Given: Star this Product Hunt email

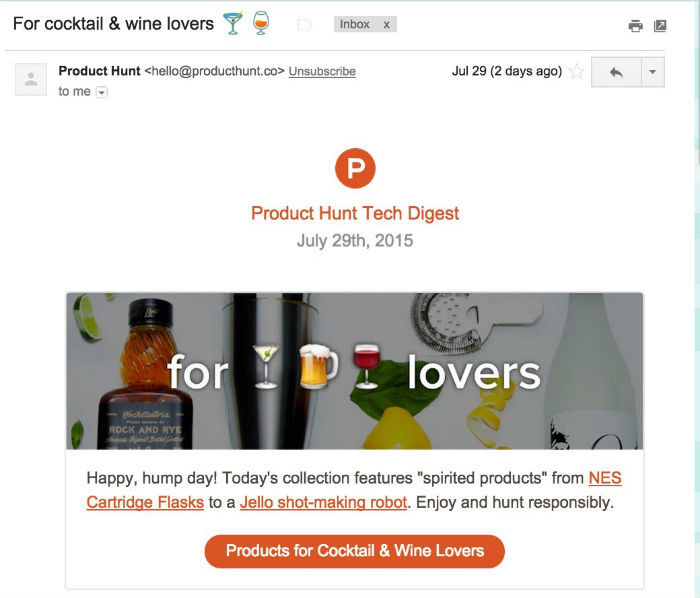Looking at the screenshot, I should click(x=577, y=71).
